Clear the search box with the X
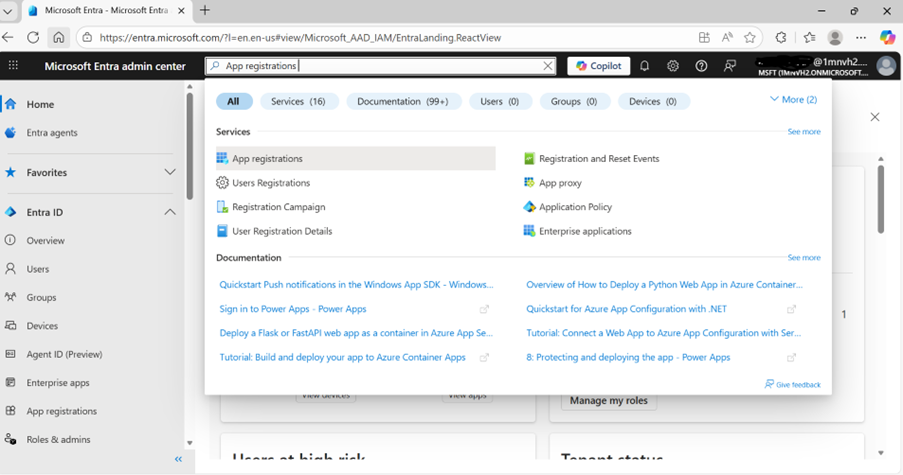Viewport: 903px width, 475px height. click(548, 66)
